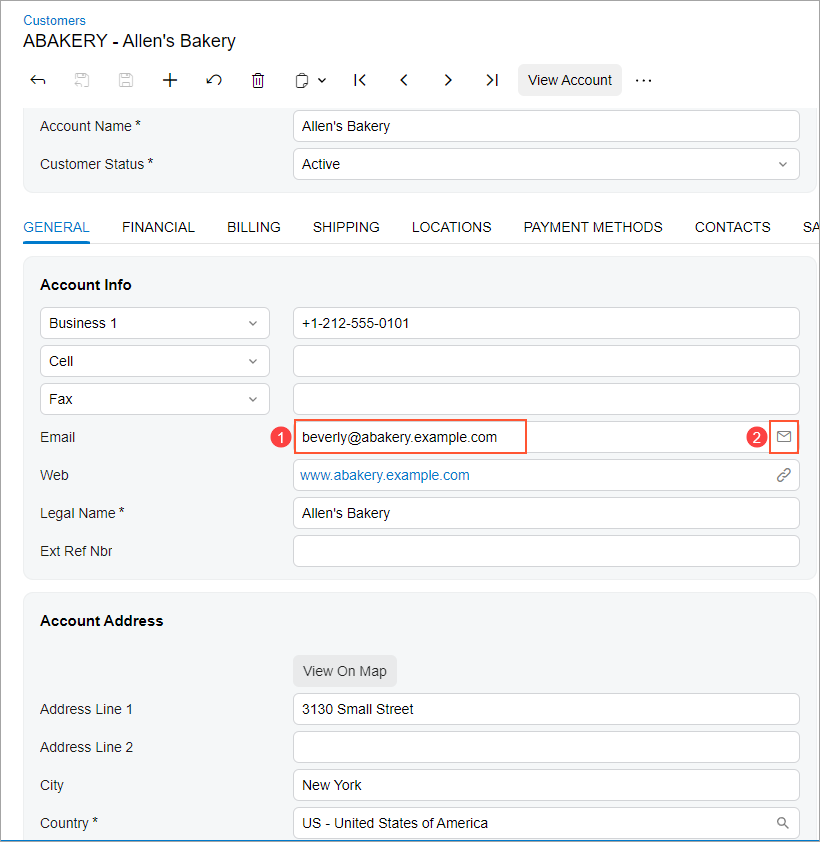
Task: Go to the first record
Action: pyautogui.click(x=360, y=80)
